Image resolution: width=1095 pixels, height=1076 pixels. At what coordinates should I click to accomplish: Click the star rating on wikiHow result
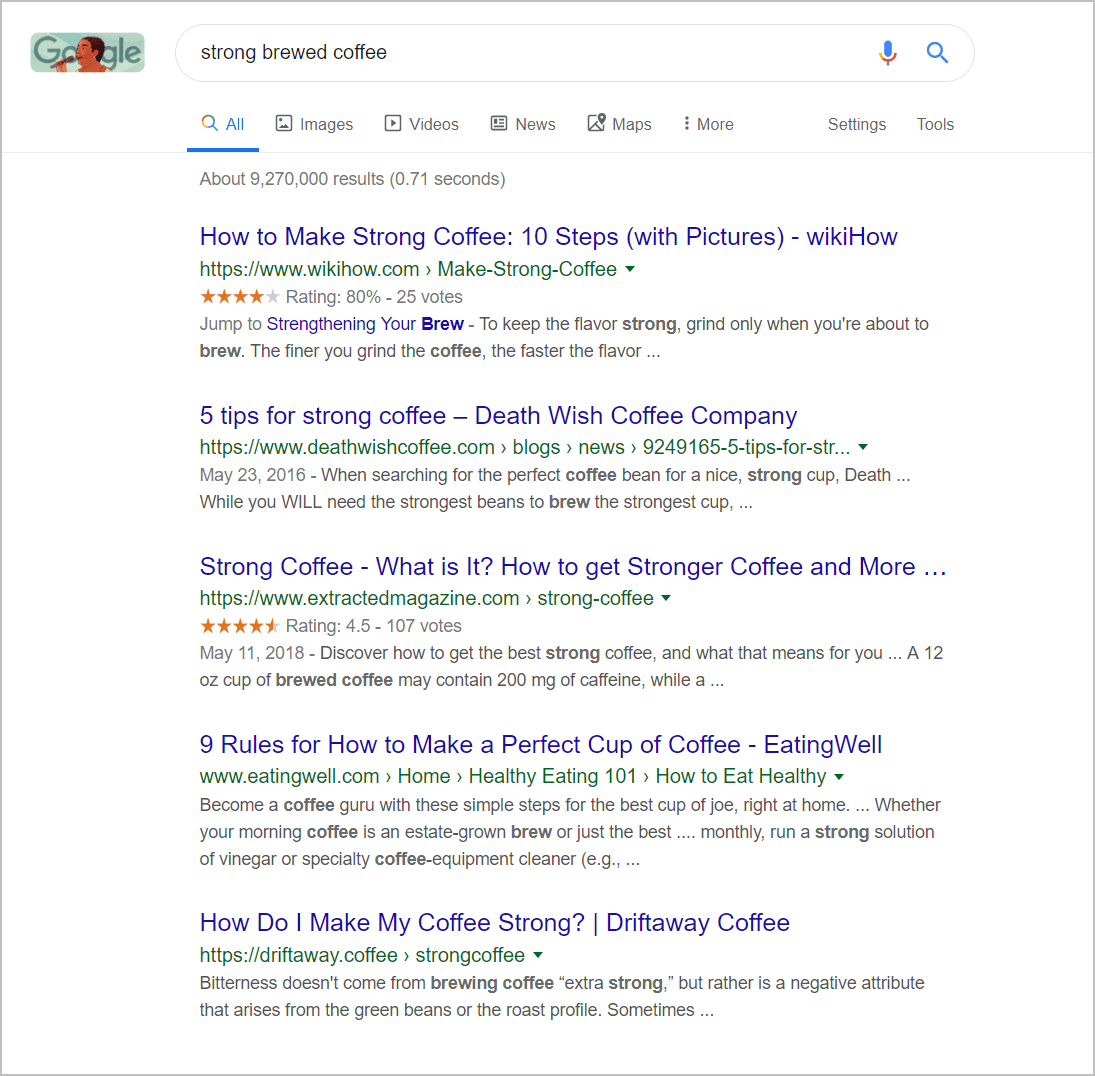click(240, 297)
